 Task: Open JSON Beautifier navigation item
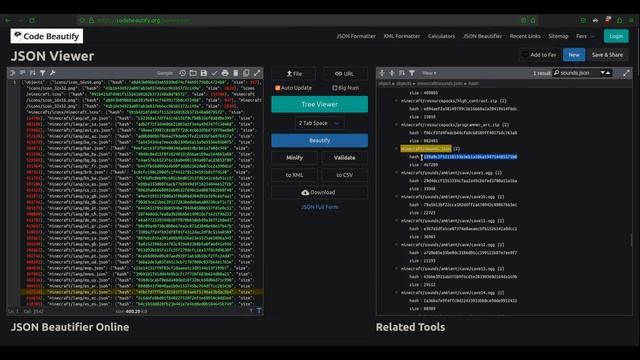point(482,36)
